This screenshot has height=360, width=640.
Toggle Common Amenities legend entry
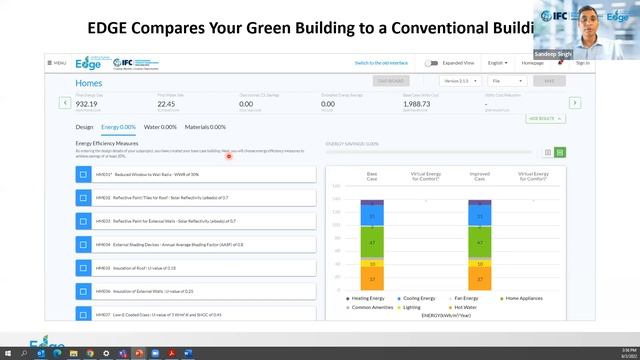point(369,307)
